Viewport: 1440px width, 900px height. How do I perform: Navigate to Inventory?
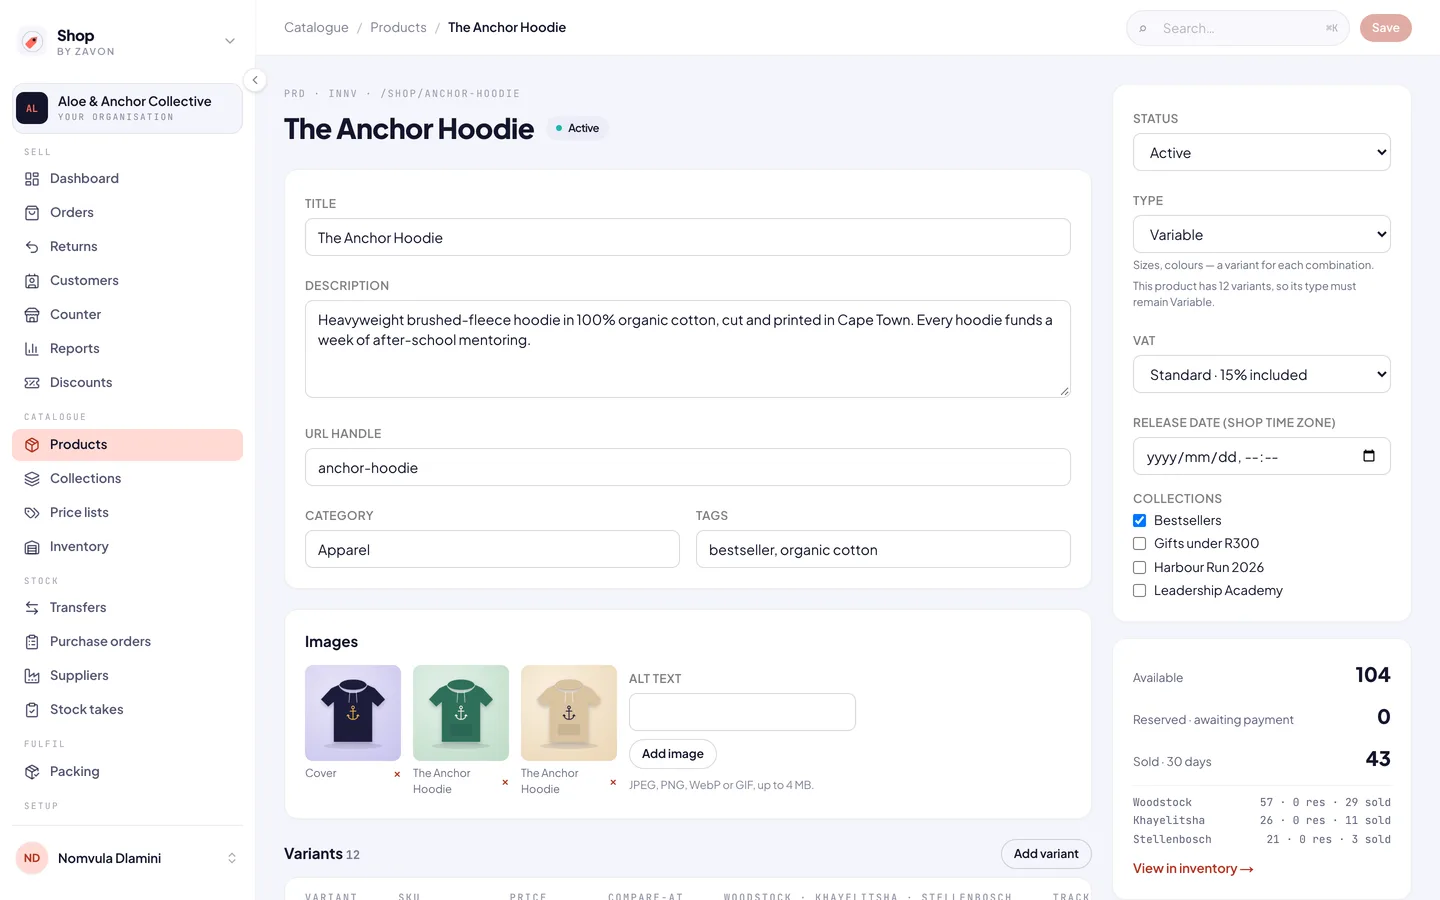tap(127, 547)
